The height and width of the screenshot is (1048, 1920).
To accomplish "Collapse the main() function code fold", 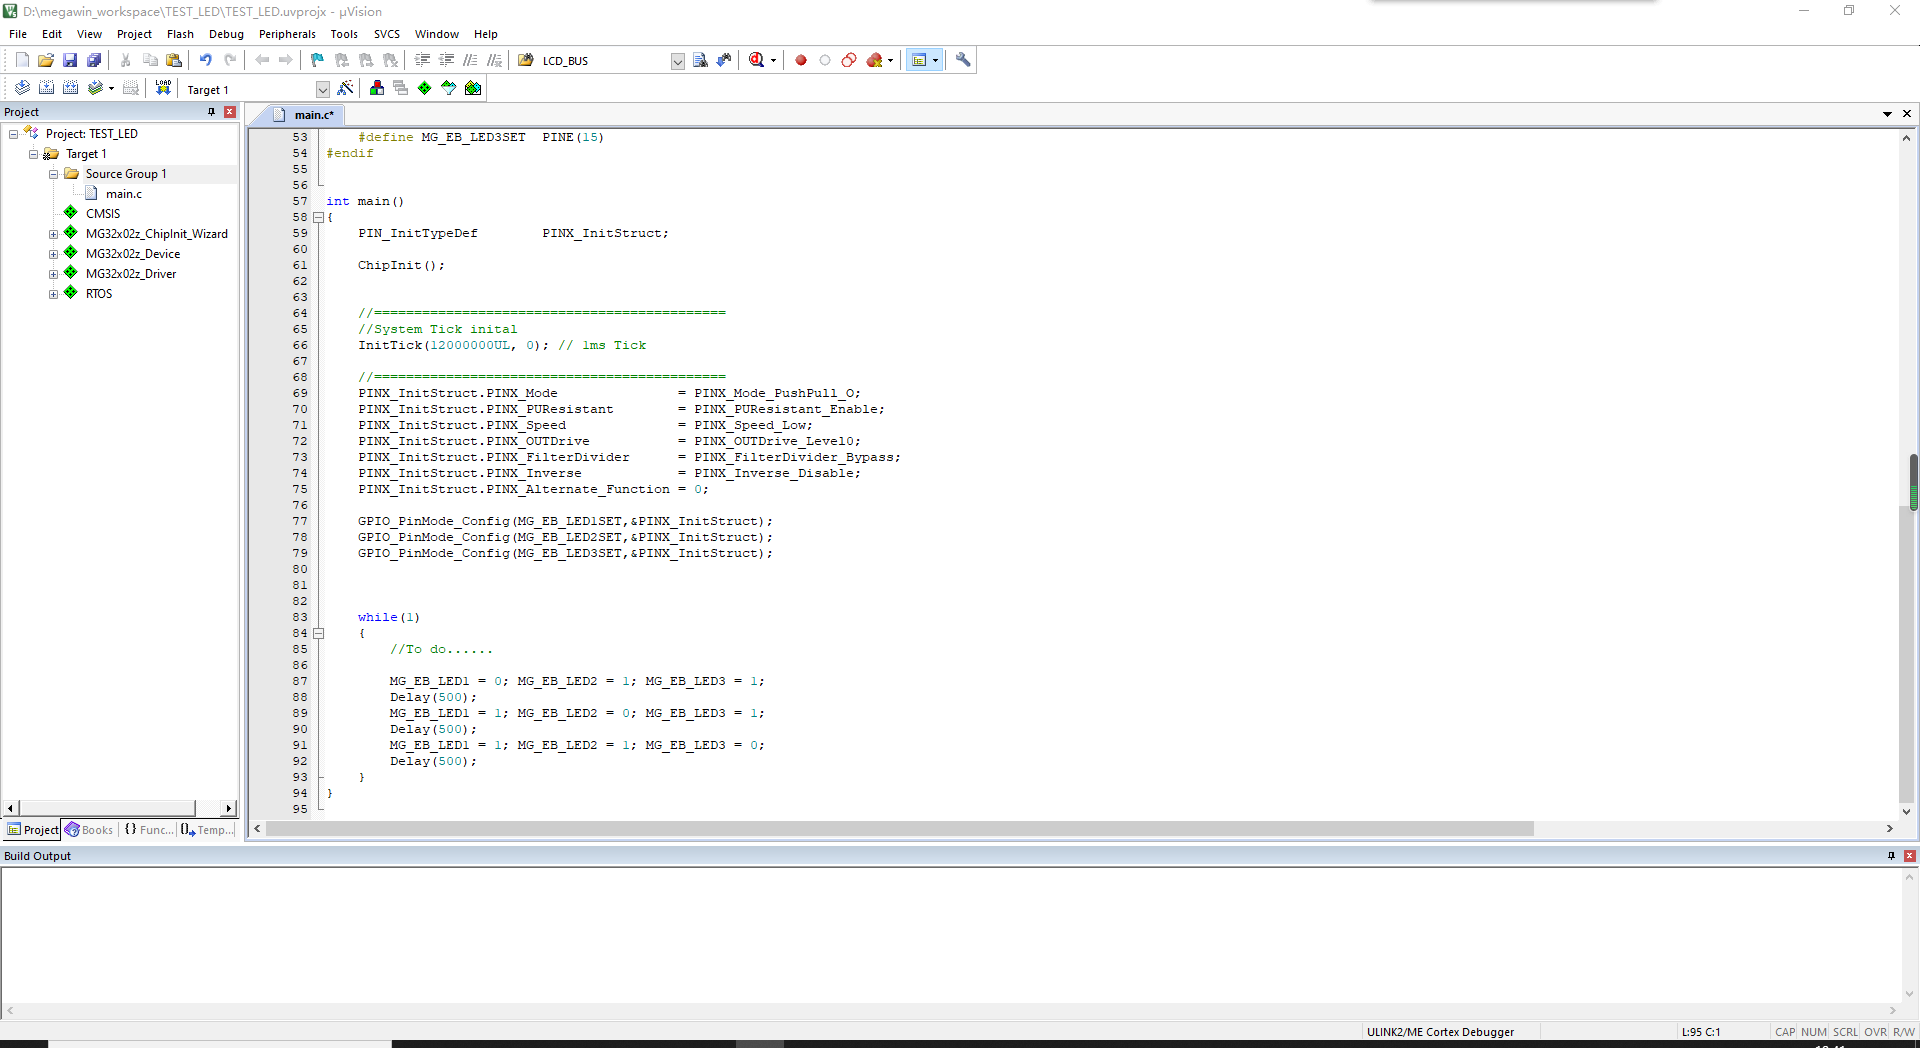I will (x=319, y=217).
